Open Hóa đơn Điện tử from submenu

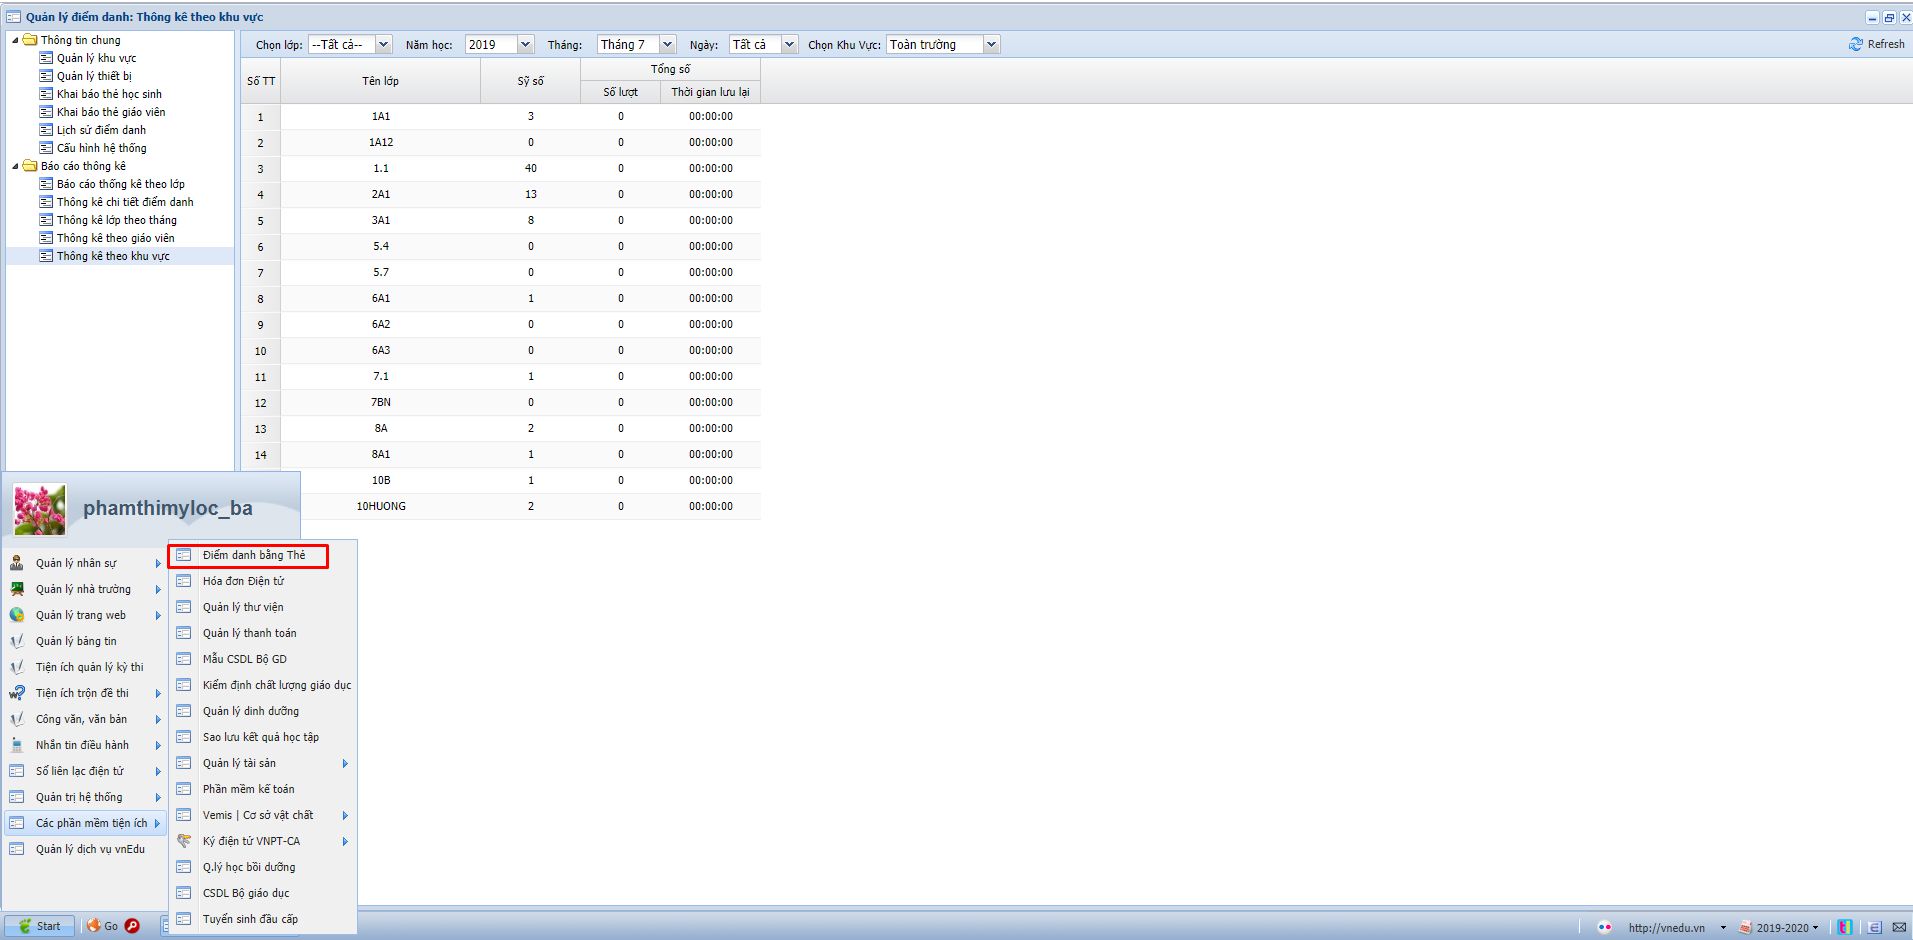point(243,581)
